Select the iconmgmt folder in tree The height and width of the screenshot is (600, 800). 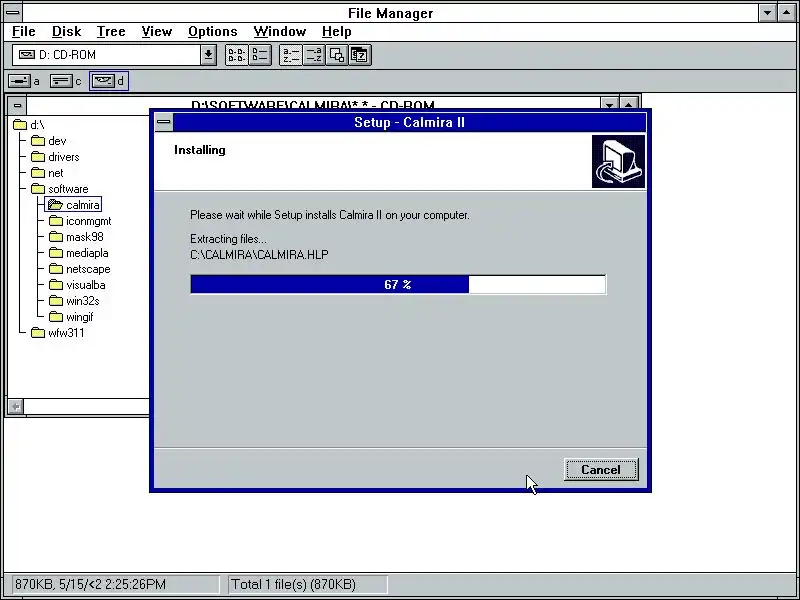pyautogui.click(x=80, y=221)
